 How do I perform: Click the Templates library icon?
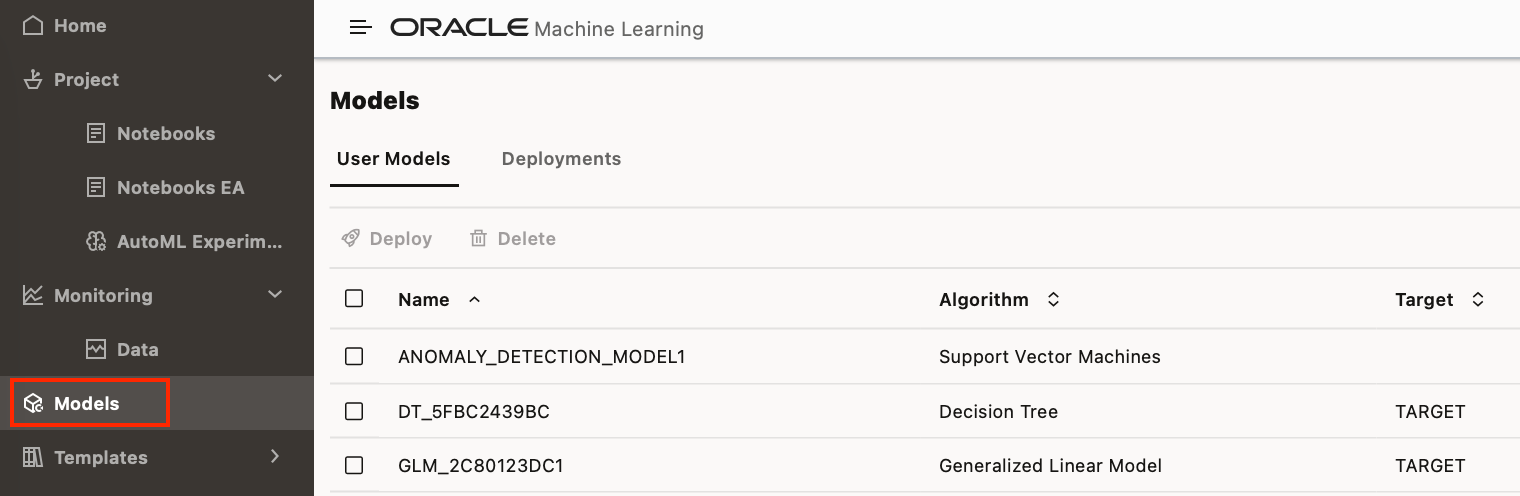click(x=33, y=457)
